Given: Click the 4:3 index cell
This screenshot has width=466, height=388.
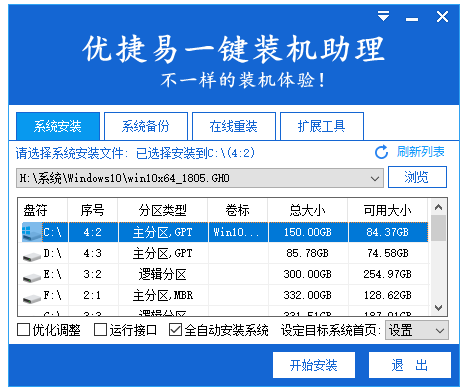Looking at the screenshot, I should [93, 253].
